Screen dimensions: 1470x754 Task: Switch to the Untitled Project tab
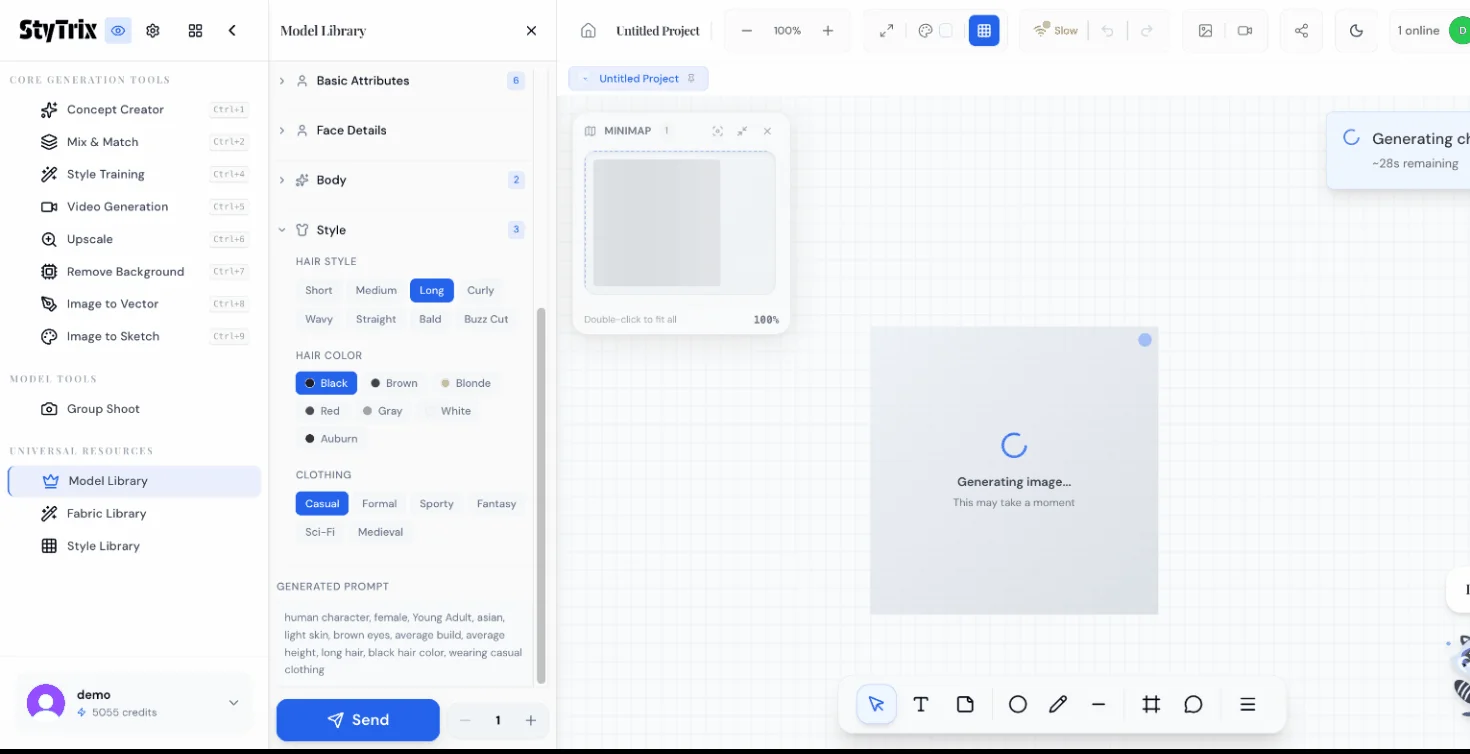click(x=638, y=79)
